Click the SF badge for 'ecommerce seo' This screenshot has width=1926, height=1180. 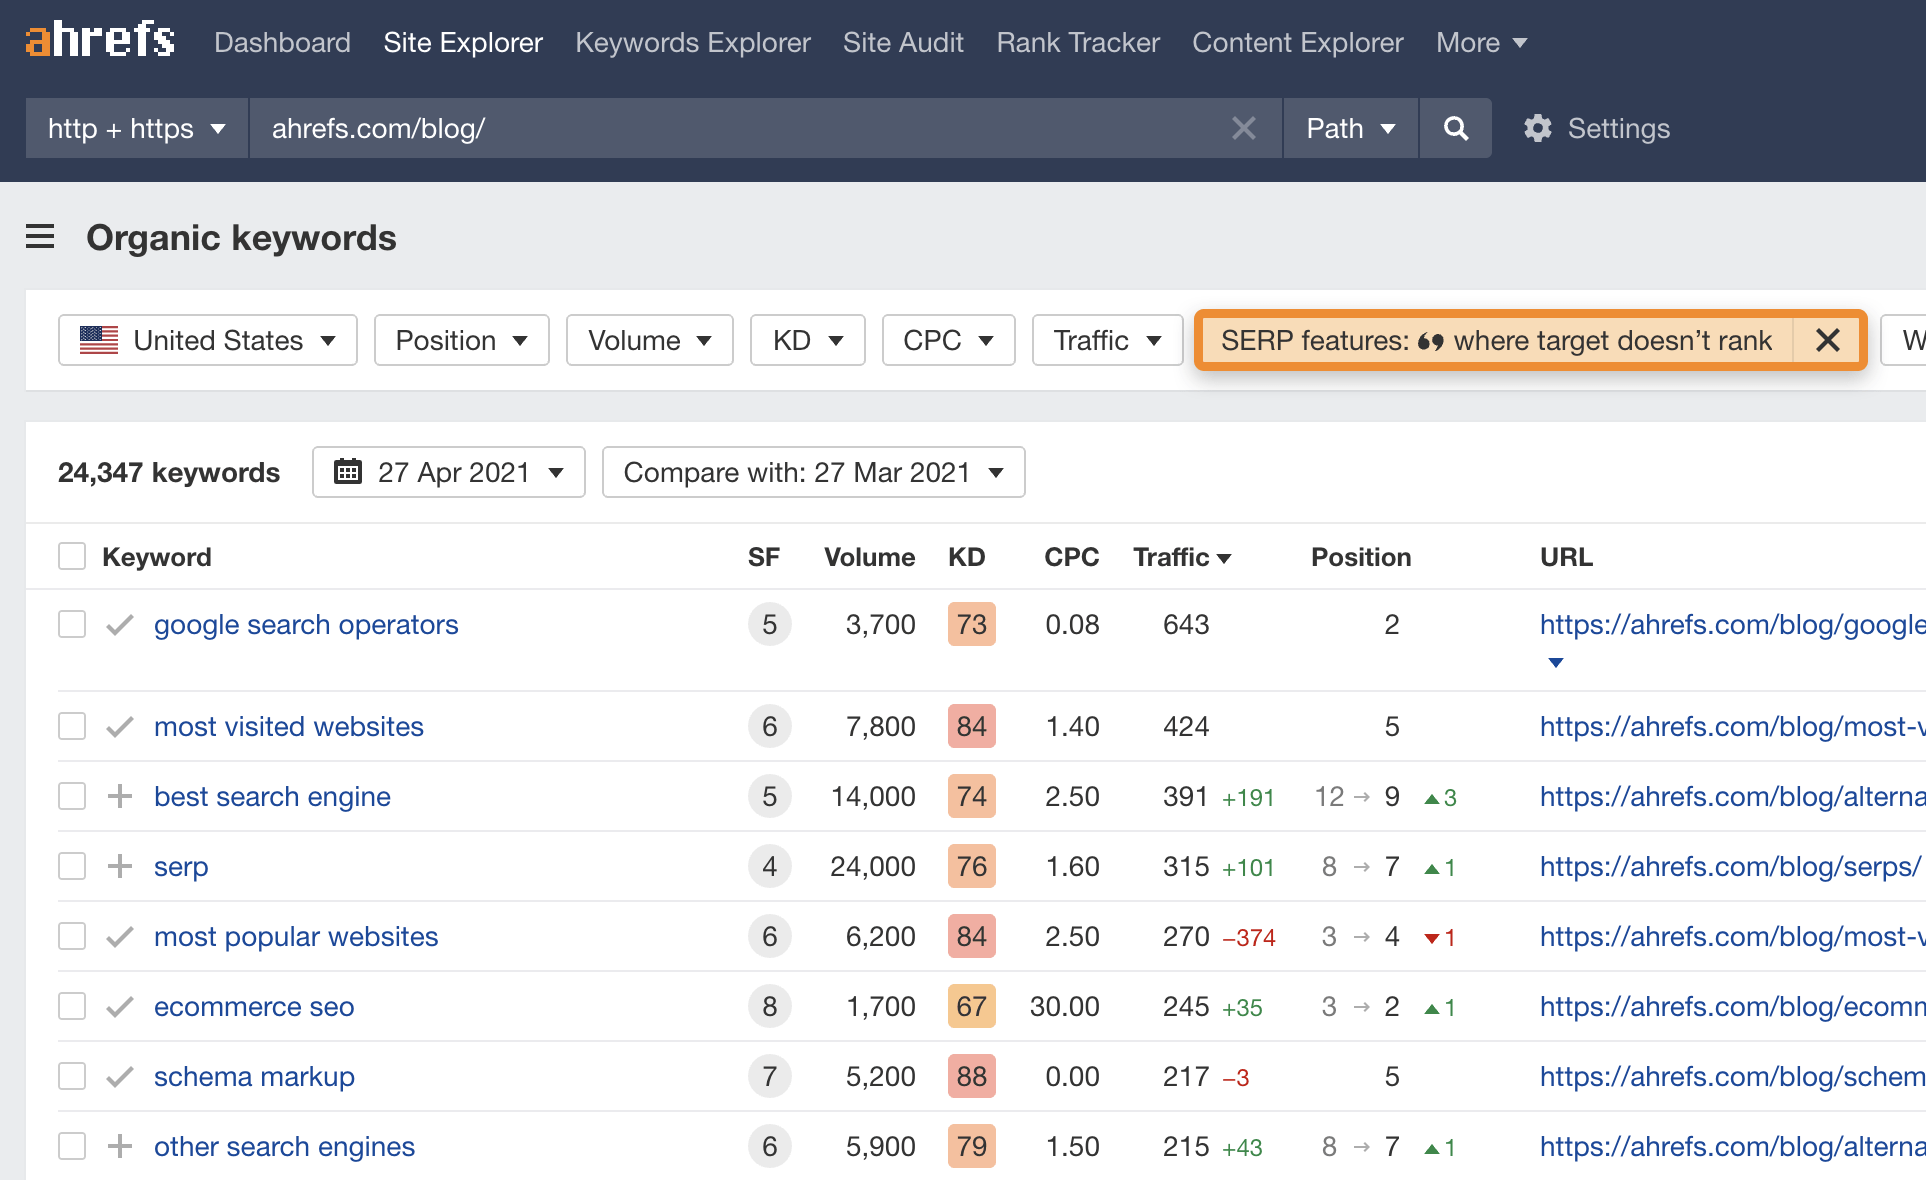(769, 1006)
